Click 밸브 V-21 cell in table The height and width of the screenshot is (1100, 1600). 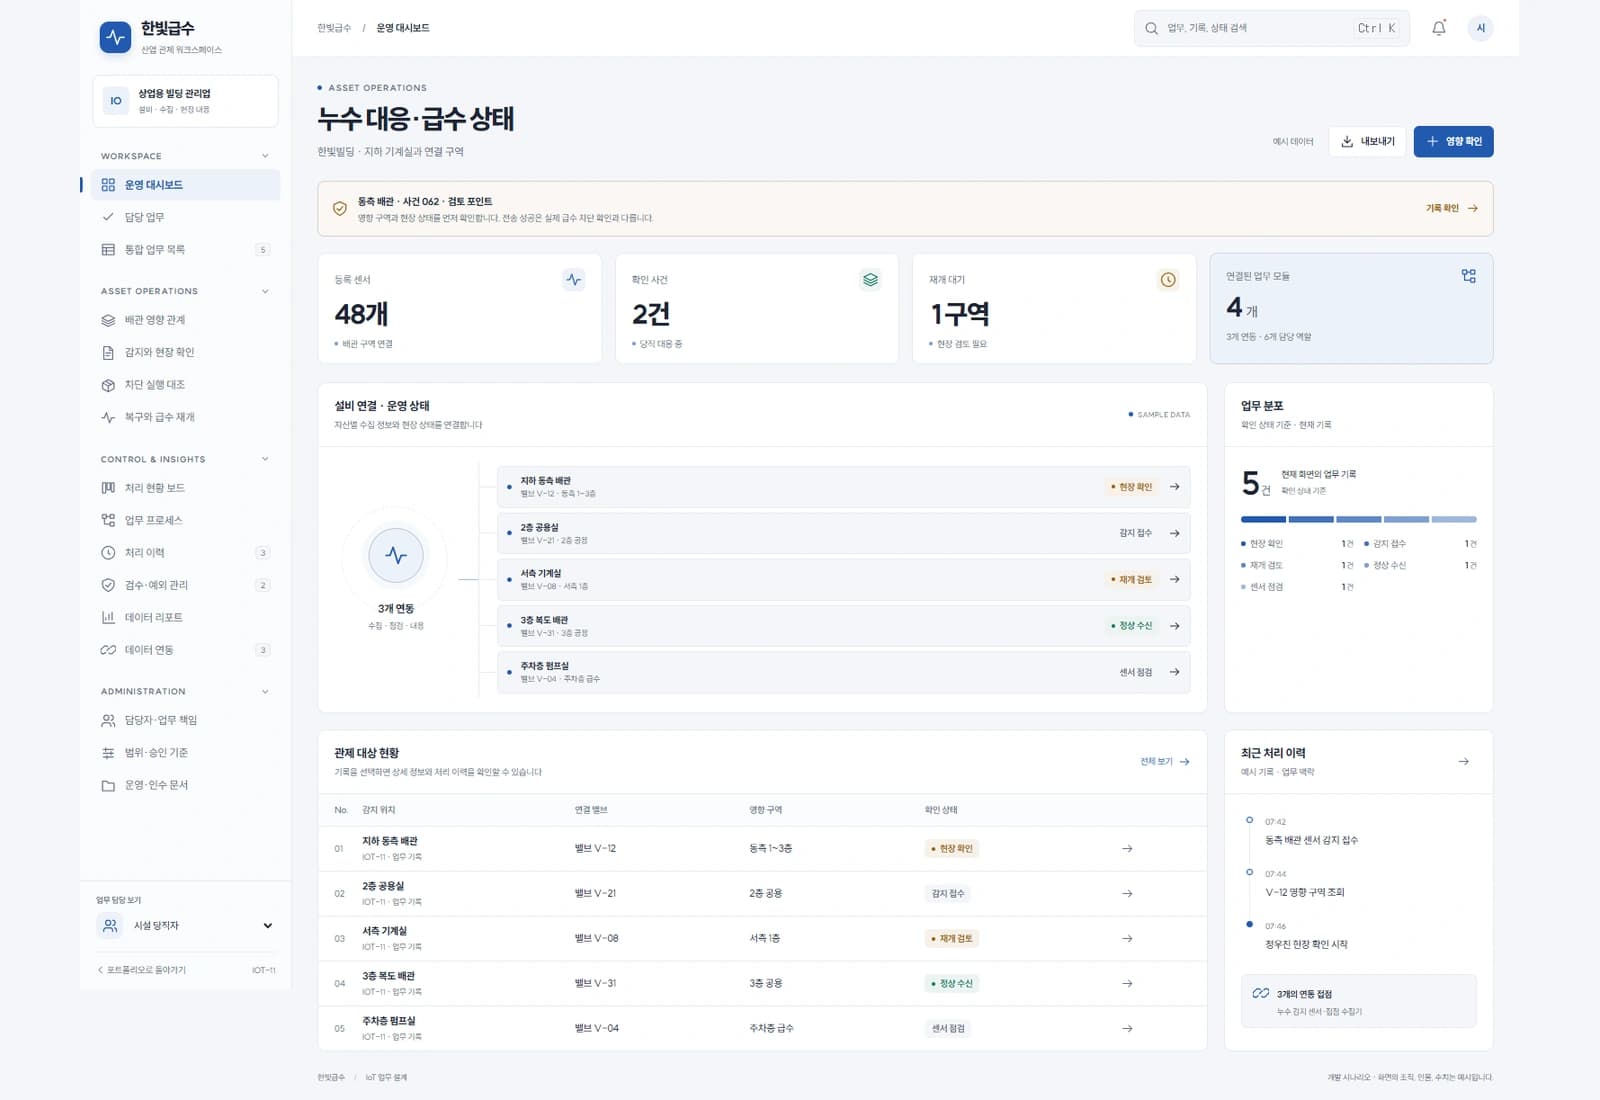point(595,894)
